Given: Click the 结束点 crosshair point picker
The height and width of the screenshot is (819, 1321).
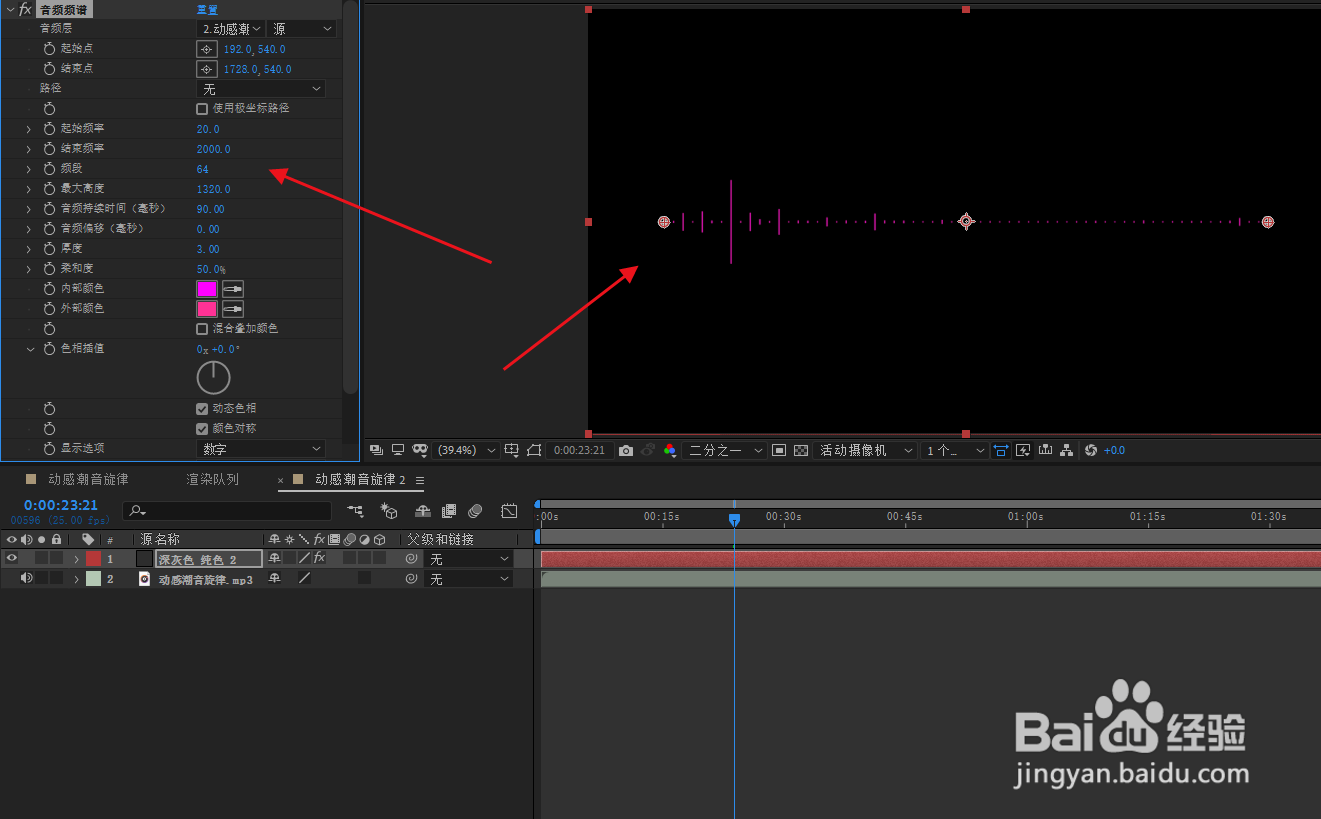Looking at the screenshot, I should (x=206, y=69).
